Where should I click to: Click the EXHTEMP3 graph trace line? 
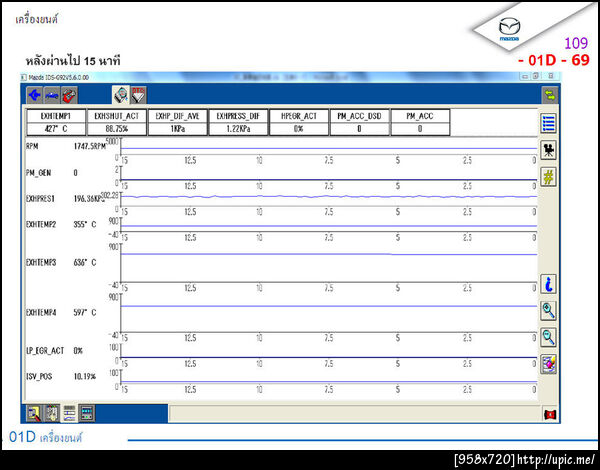click(329, 254)
